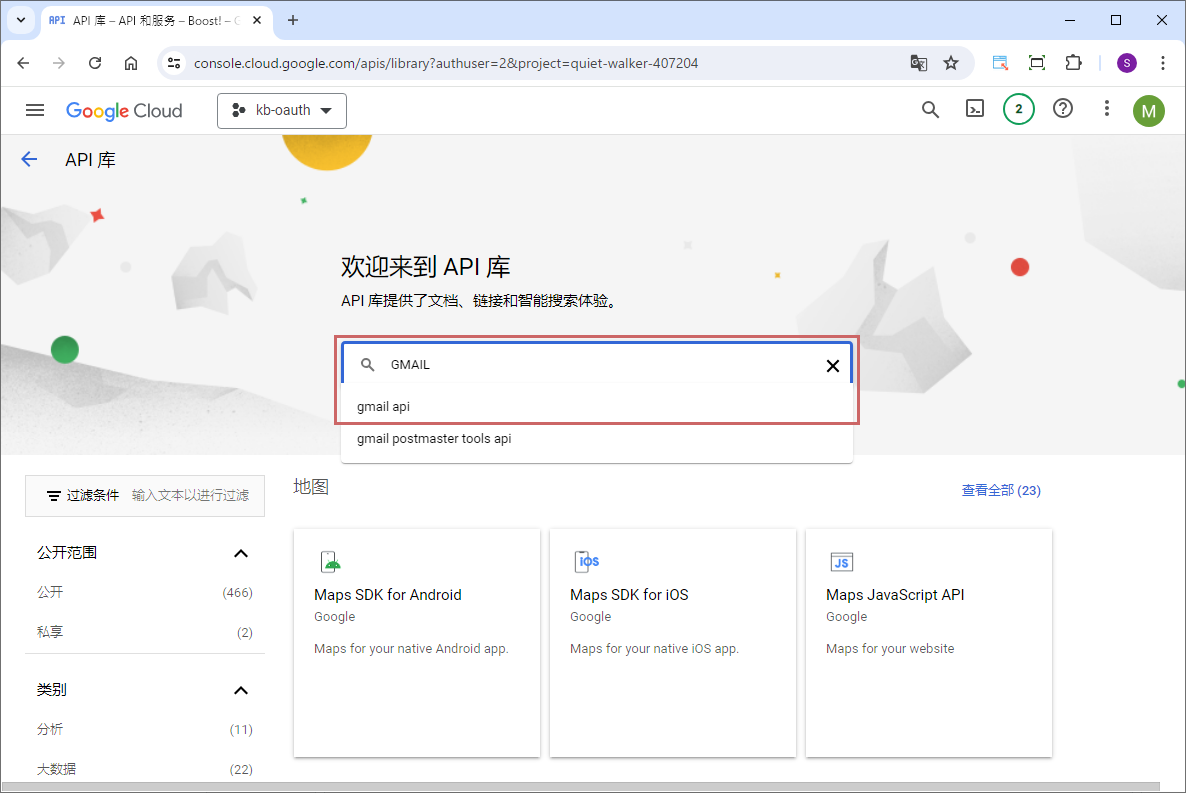Click the help question mark icon
1186x793 pixels.
point(1063,110)
